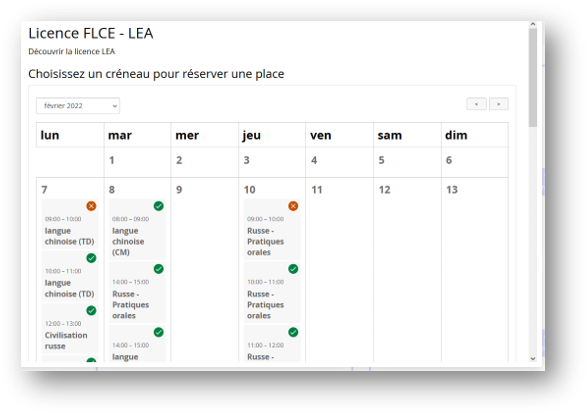Image resolution: width=587 pixels, height=413 pixels.
Task: Click green check on Thursday 10:00 Russe slot
Action: pos(293,269)
